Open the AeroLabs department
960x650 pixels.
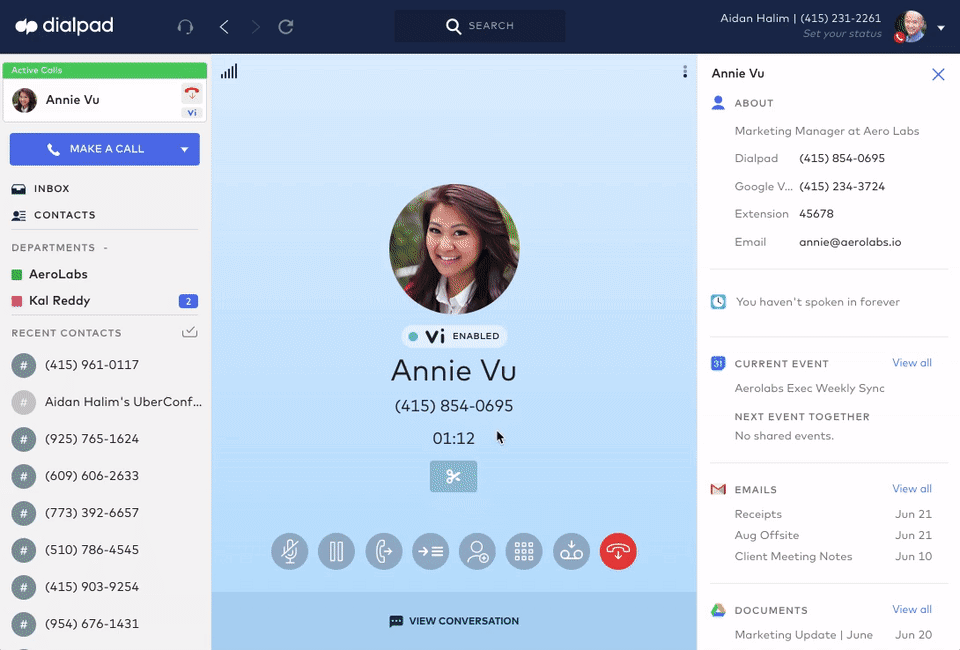point(50,274)
